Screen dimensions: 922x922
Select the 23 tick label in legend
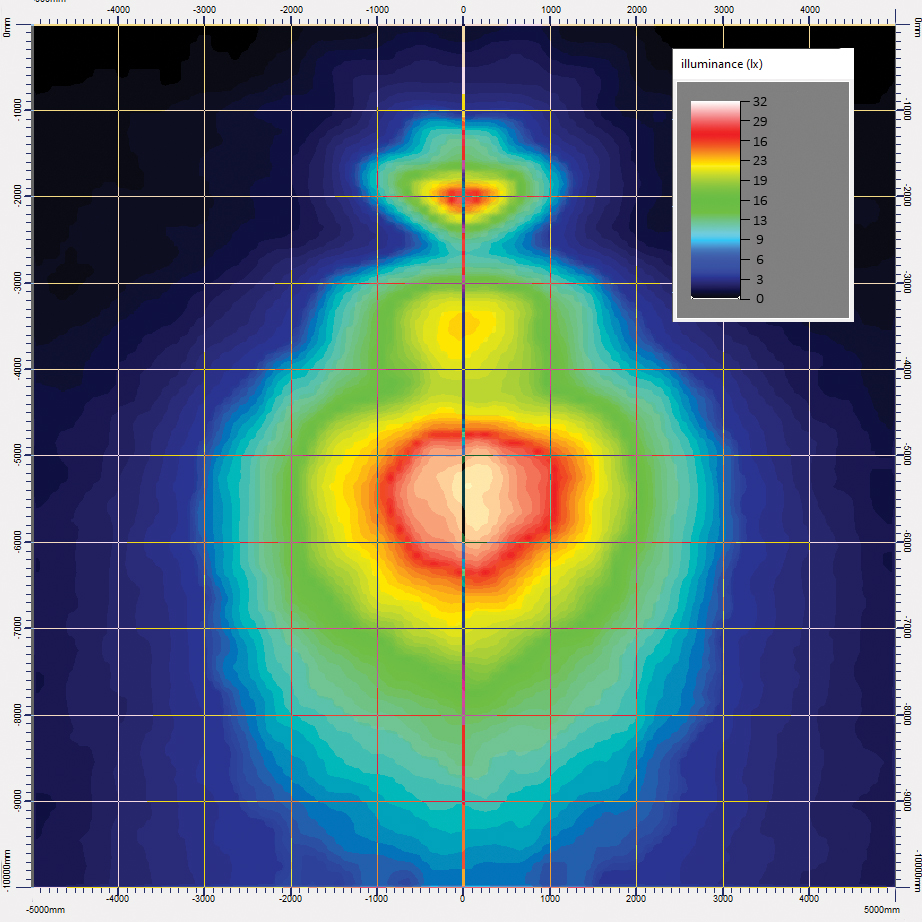(x=760, y=161)
